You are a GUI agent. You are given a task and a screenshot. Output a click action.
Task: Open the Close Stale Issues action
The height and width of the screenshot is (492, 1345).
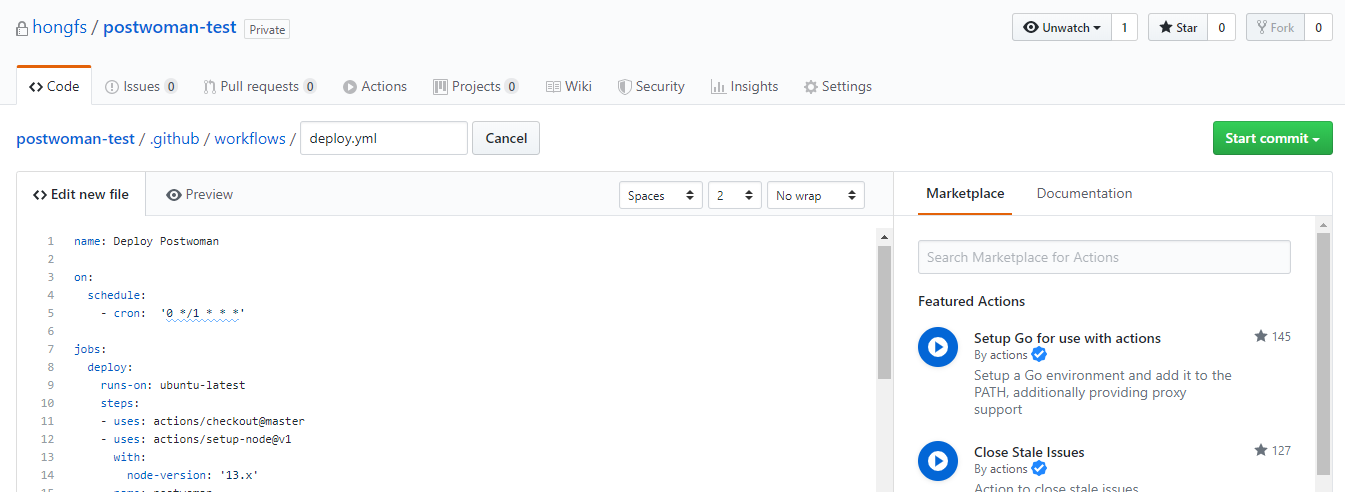click(1029, 452)
